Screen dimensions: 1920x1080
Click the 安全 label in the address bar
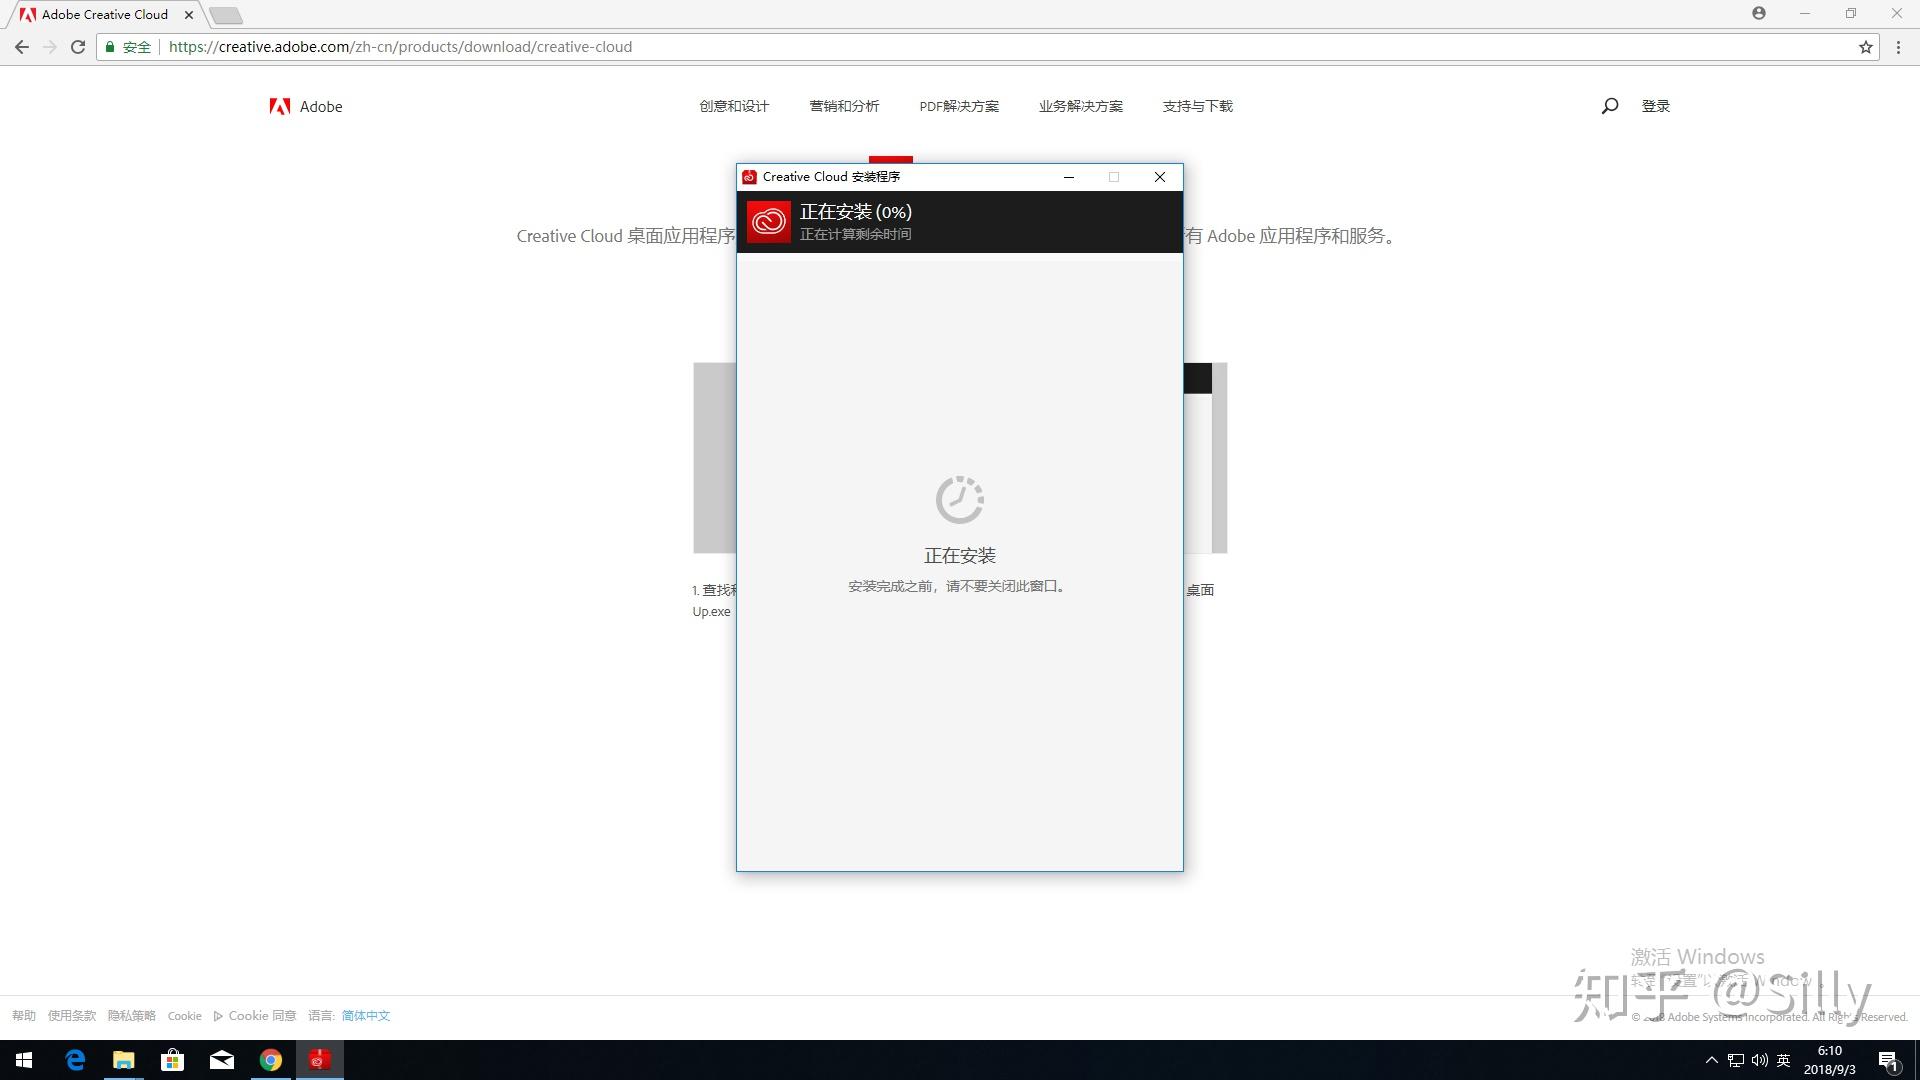coord(137,47)
